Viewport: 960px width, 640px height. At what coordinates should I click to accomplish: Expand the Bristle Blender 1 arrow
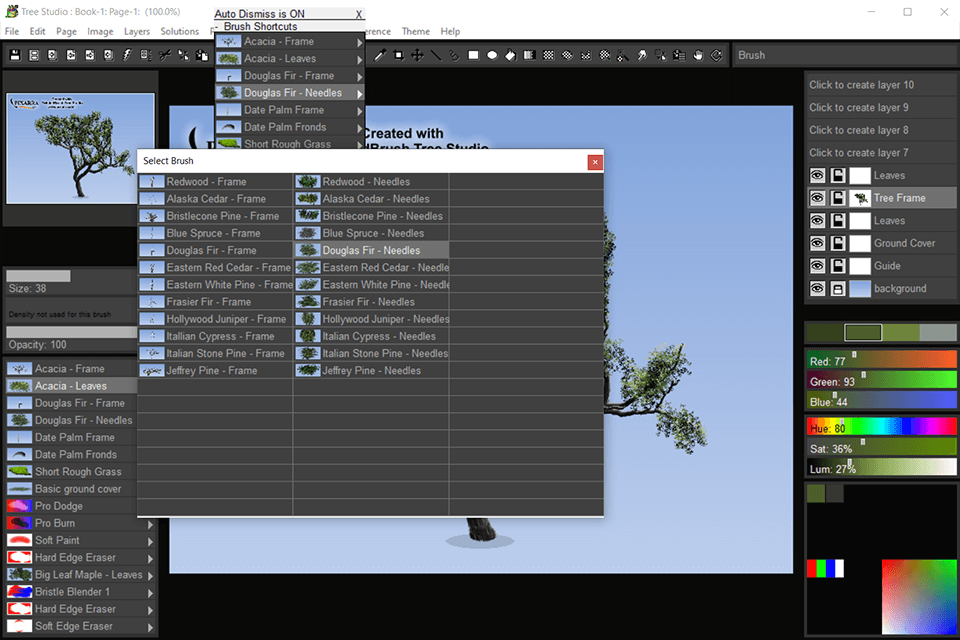[x=150, y=593]
